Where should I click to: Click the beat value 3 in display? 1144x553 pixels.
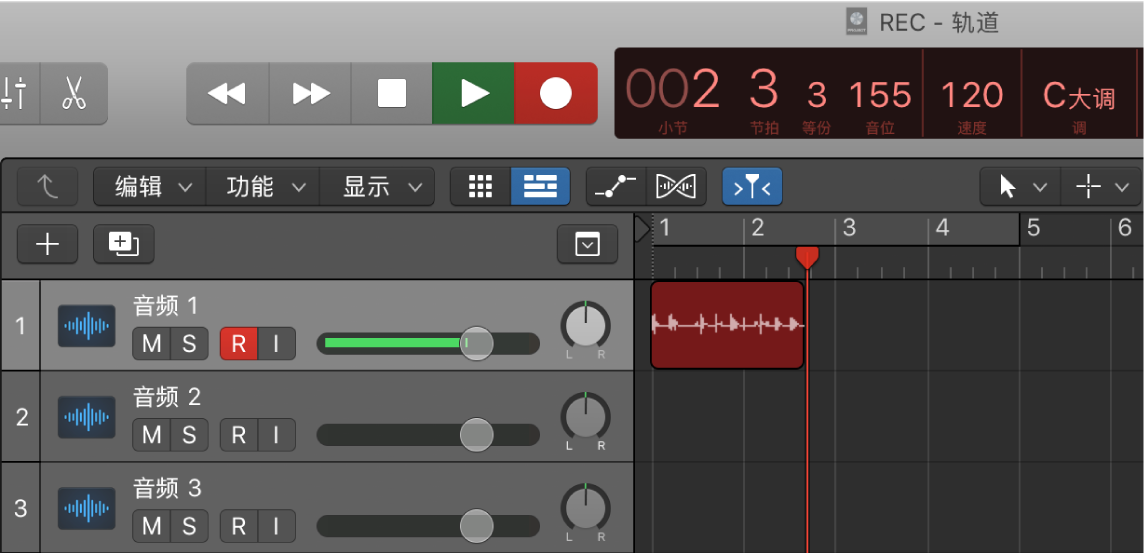(764, 90)
